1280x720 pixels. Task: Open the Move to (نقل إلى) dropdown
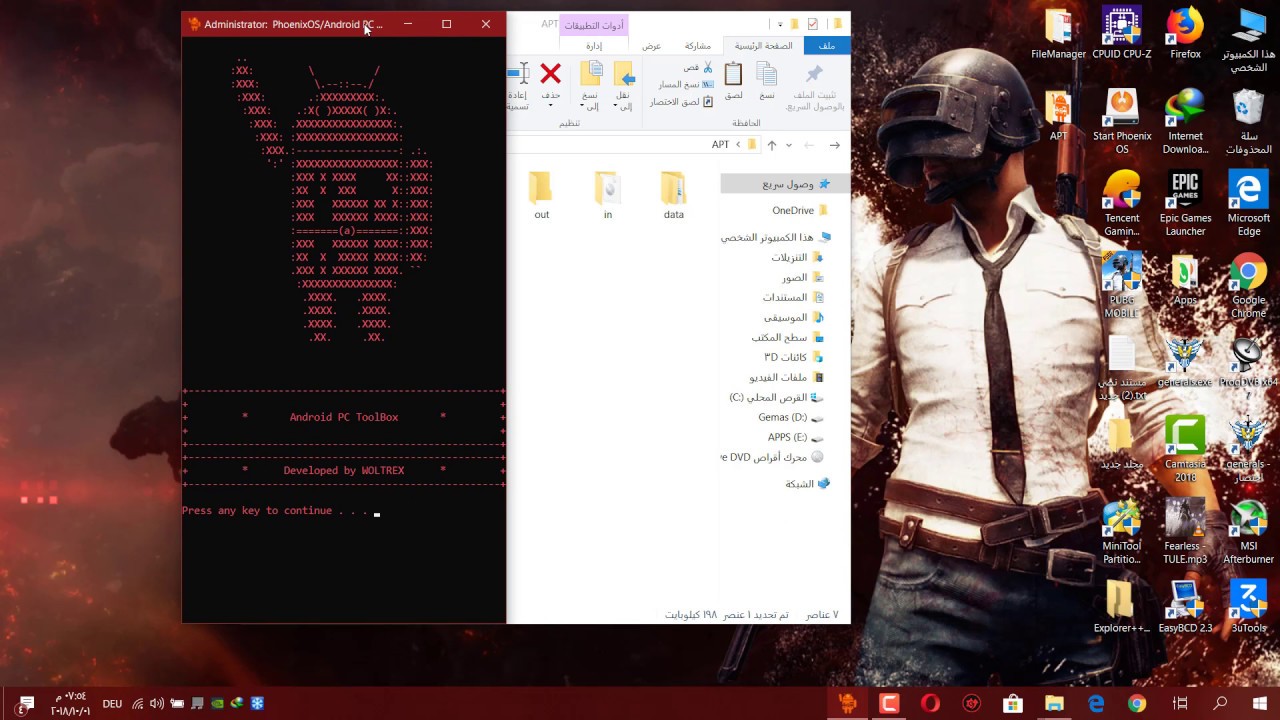click(x=624, y=100)
